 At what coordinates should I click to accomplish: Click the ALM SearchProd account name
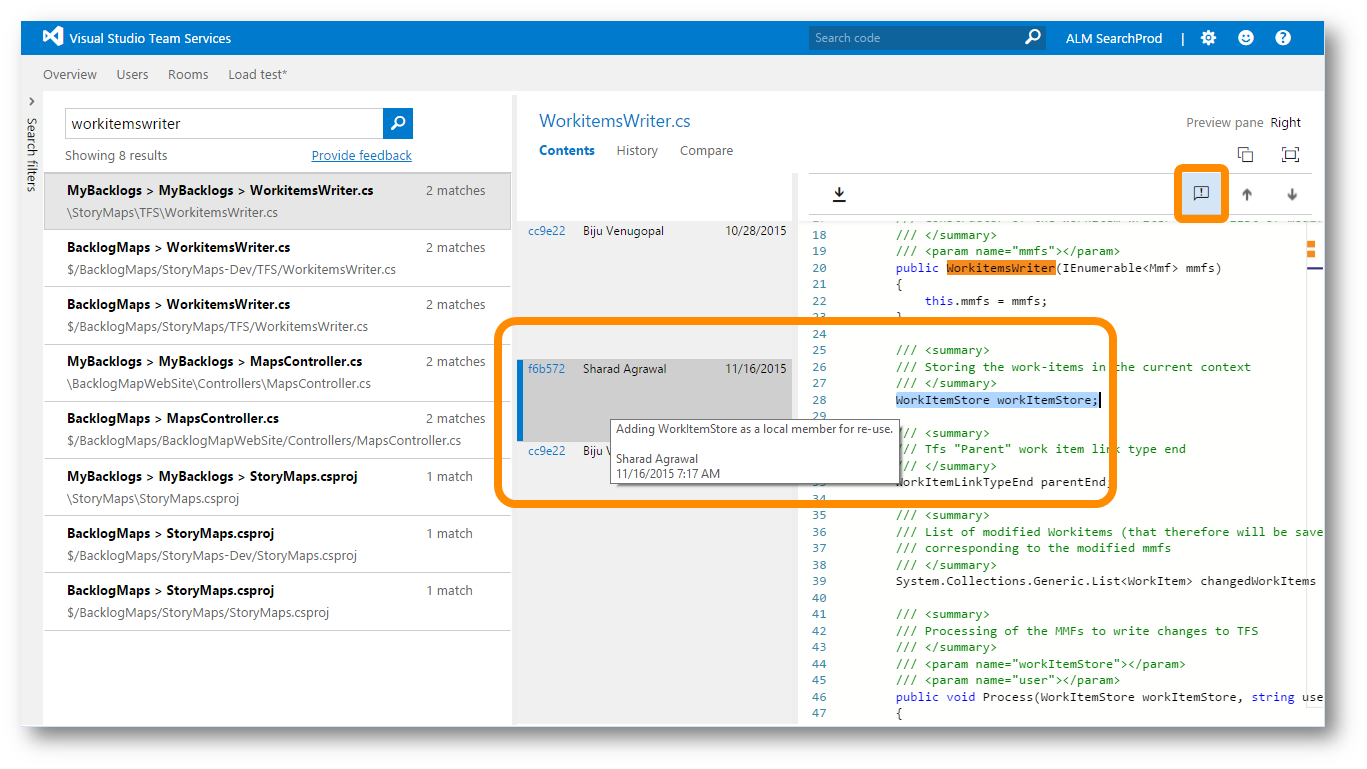pos(1113,37)
